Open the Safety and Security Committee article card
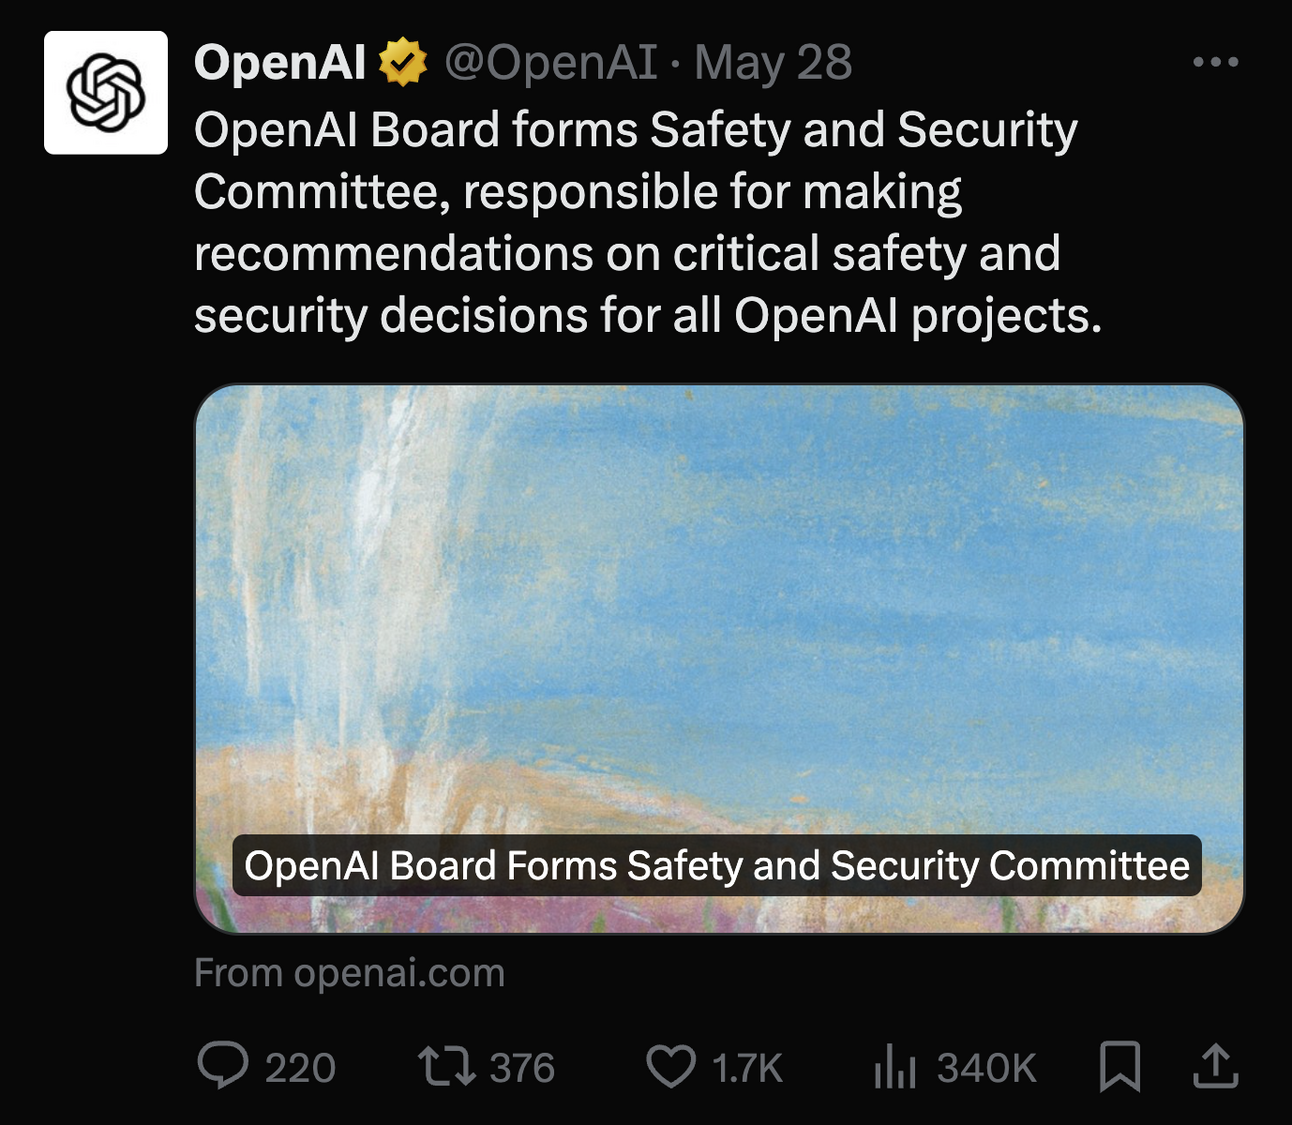 [718, 866]
